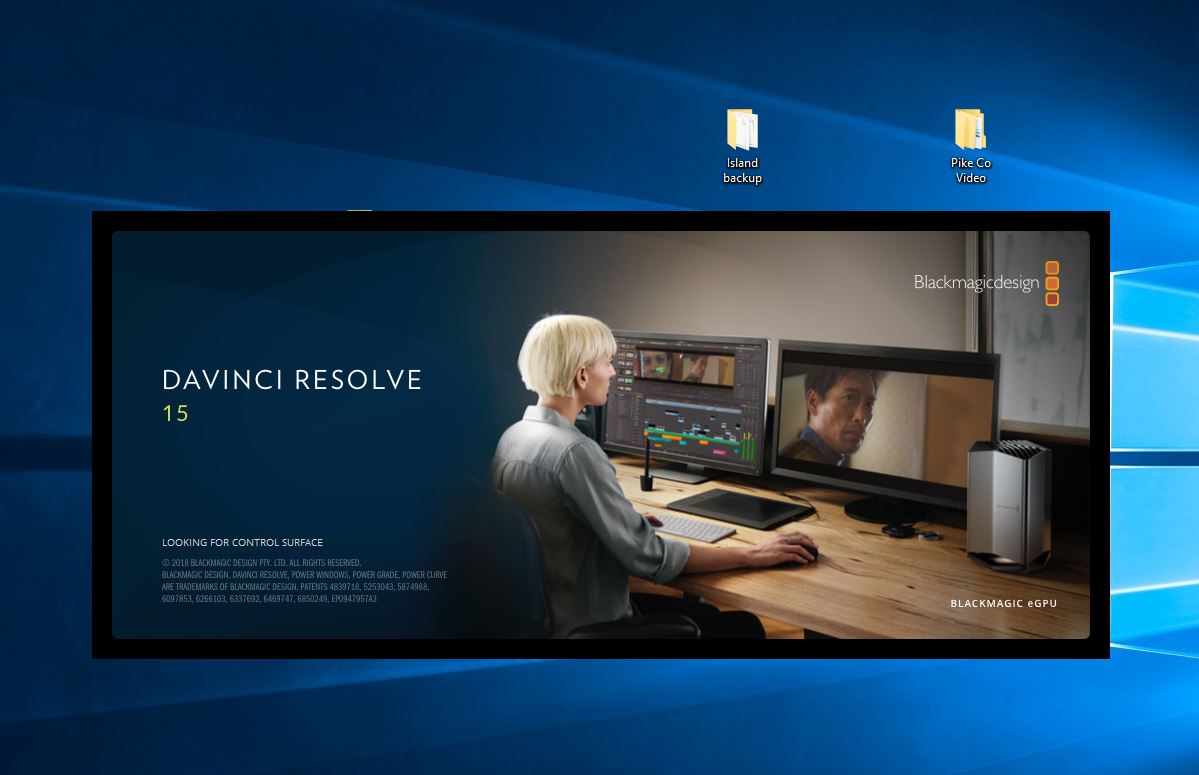
Task: Select the Island backup folder icon
Action: coord(742,129)
